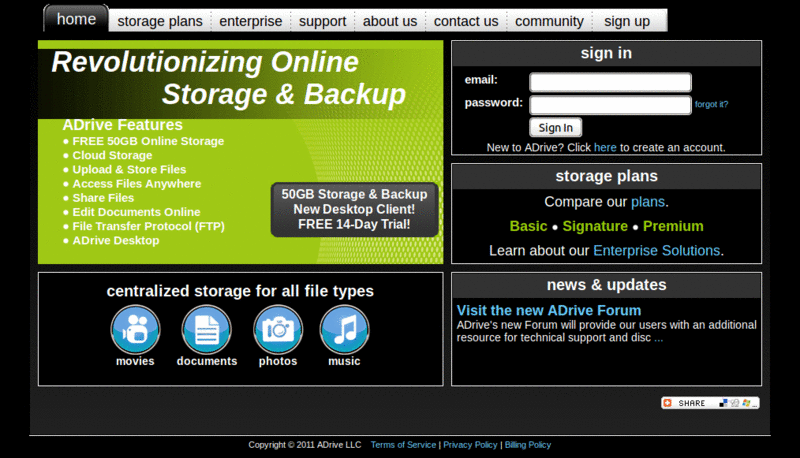Image resolution: width=800 pixels, height=458 pixels.
Task: Open the Privacy Policy link
Action: point(470,445)
